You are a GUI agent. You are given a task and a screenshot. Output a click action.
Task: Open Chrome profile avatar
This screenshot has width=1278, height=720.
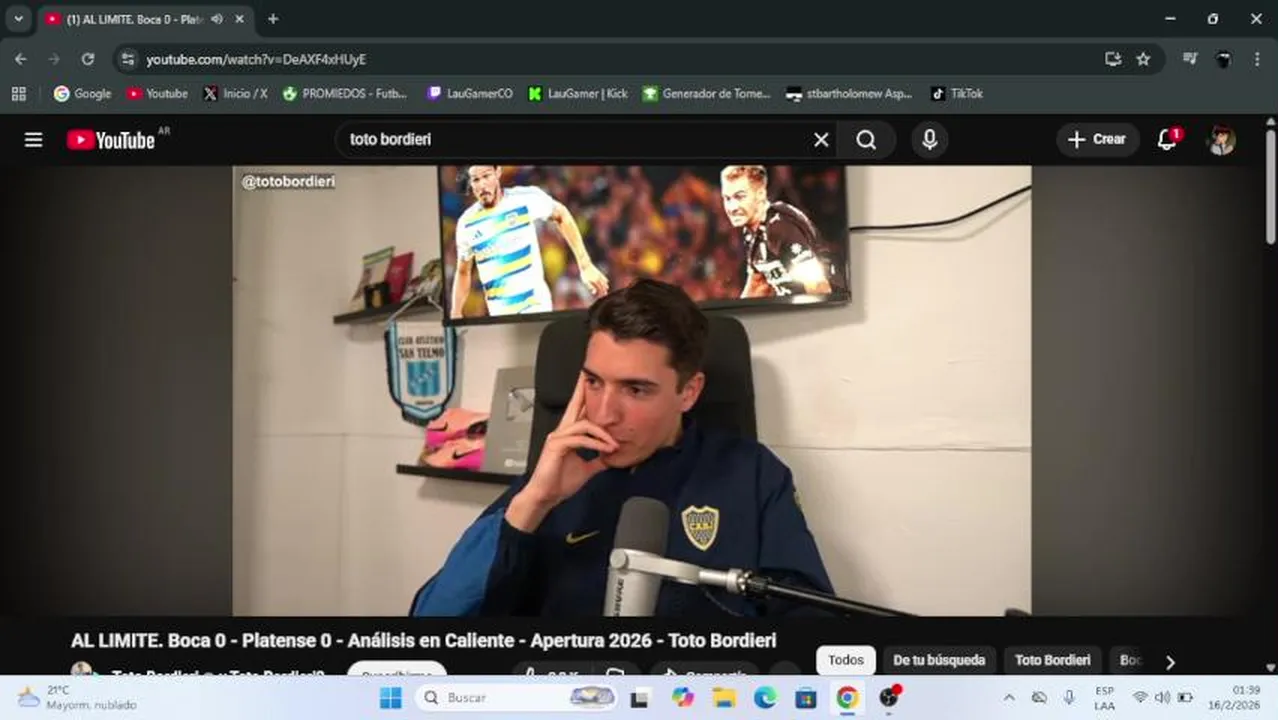tap(1223, 59)
